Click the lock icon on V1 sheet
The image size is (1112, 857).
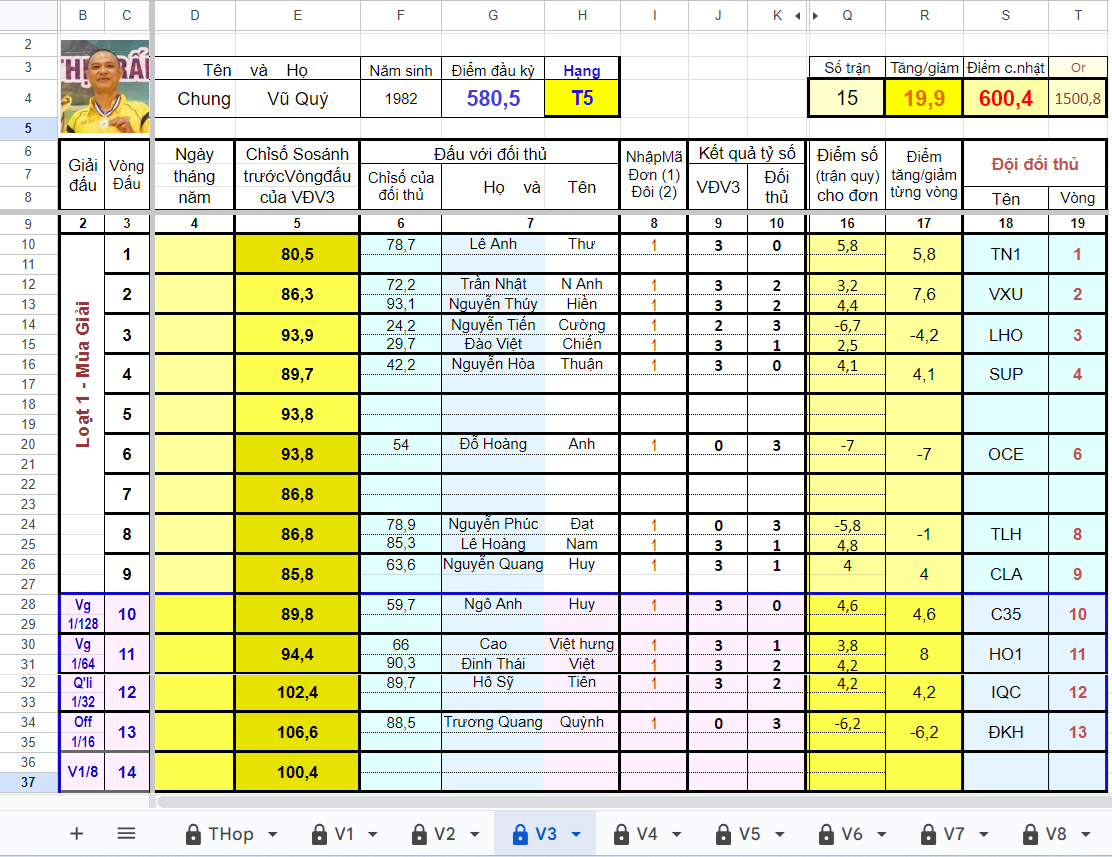319,834
